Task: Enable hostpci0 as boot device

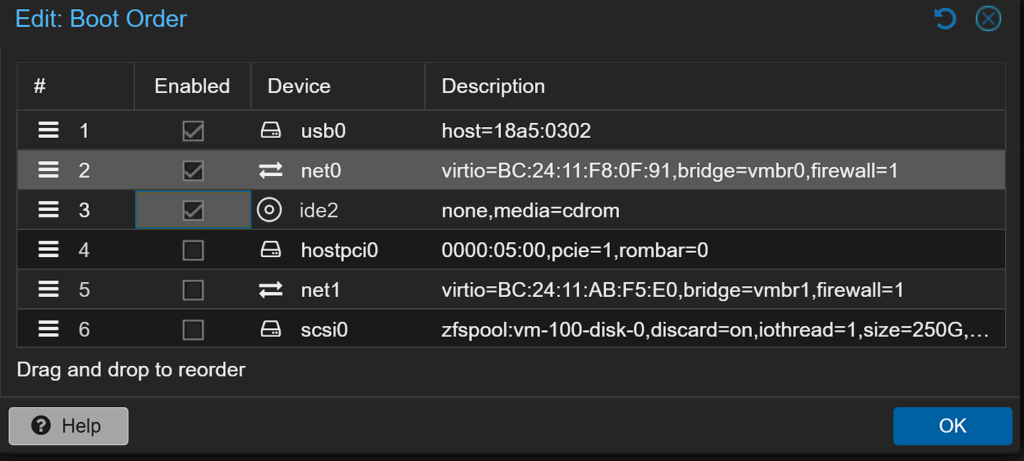Action: tap(193, 250)
